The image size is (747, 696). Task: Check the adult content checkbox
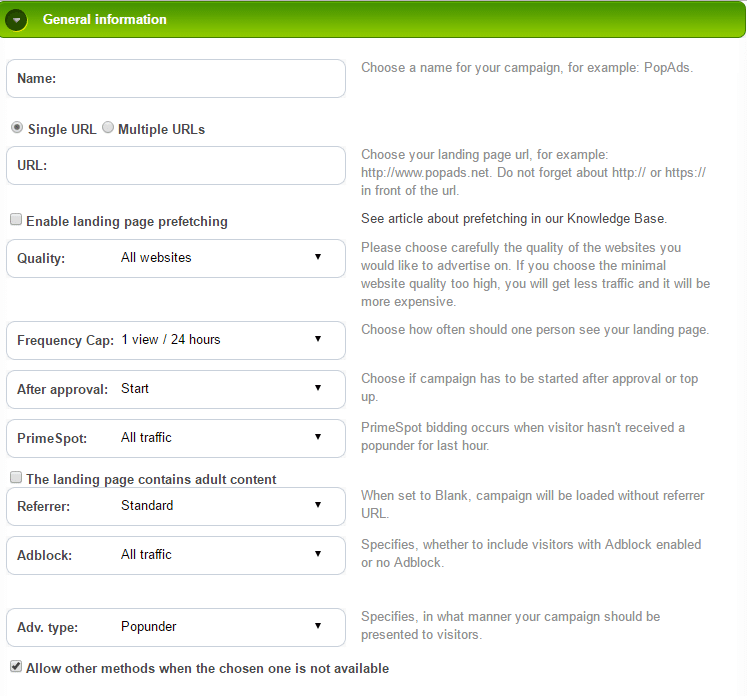click(16, 478)
